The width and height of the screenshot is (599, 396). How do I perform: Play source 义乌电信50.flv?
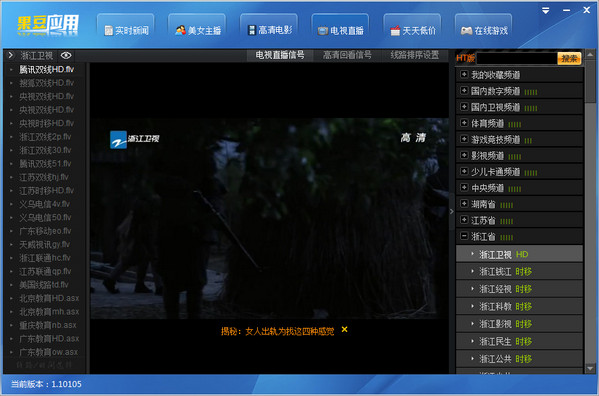[46, 217]
